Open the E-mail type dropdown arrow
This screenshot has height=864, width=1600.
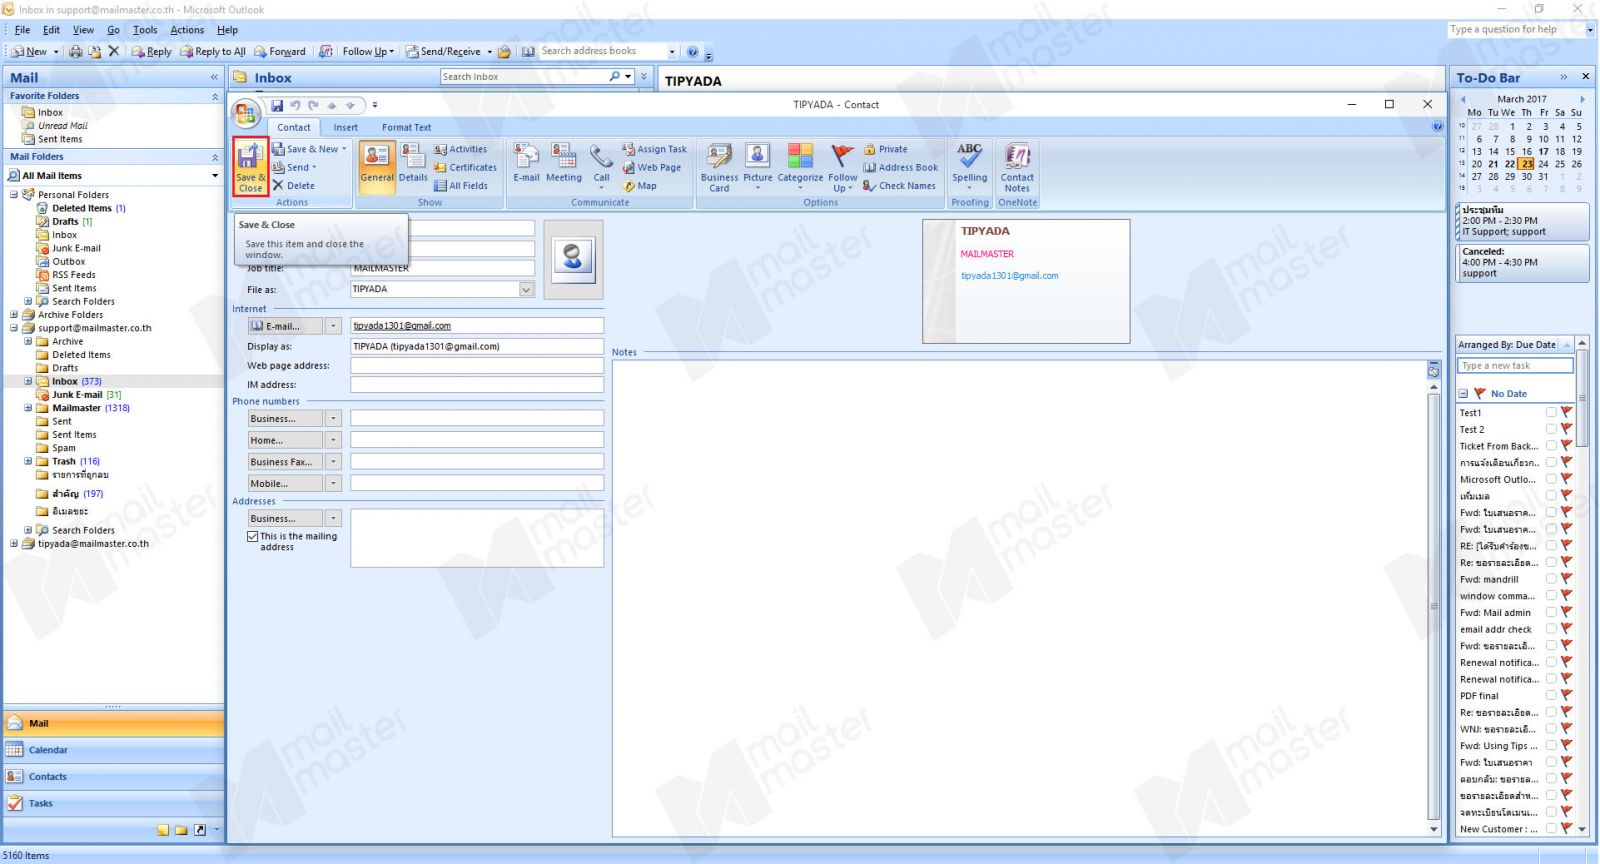click(x=334, y=326)
